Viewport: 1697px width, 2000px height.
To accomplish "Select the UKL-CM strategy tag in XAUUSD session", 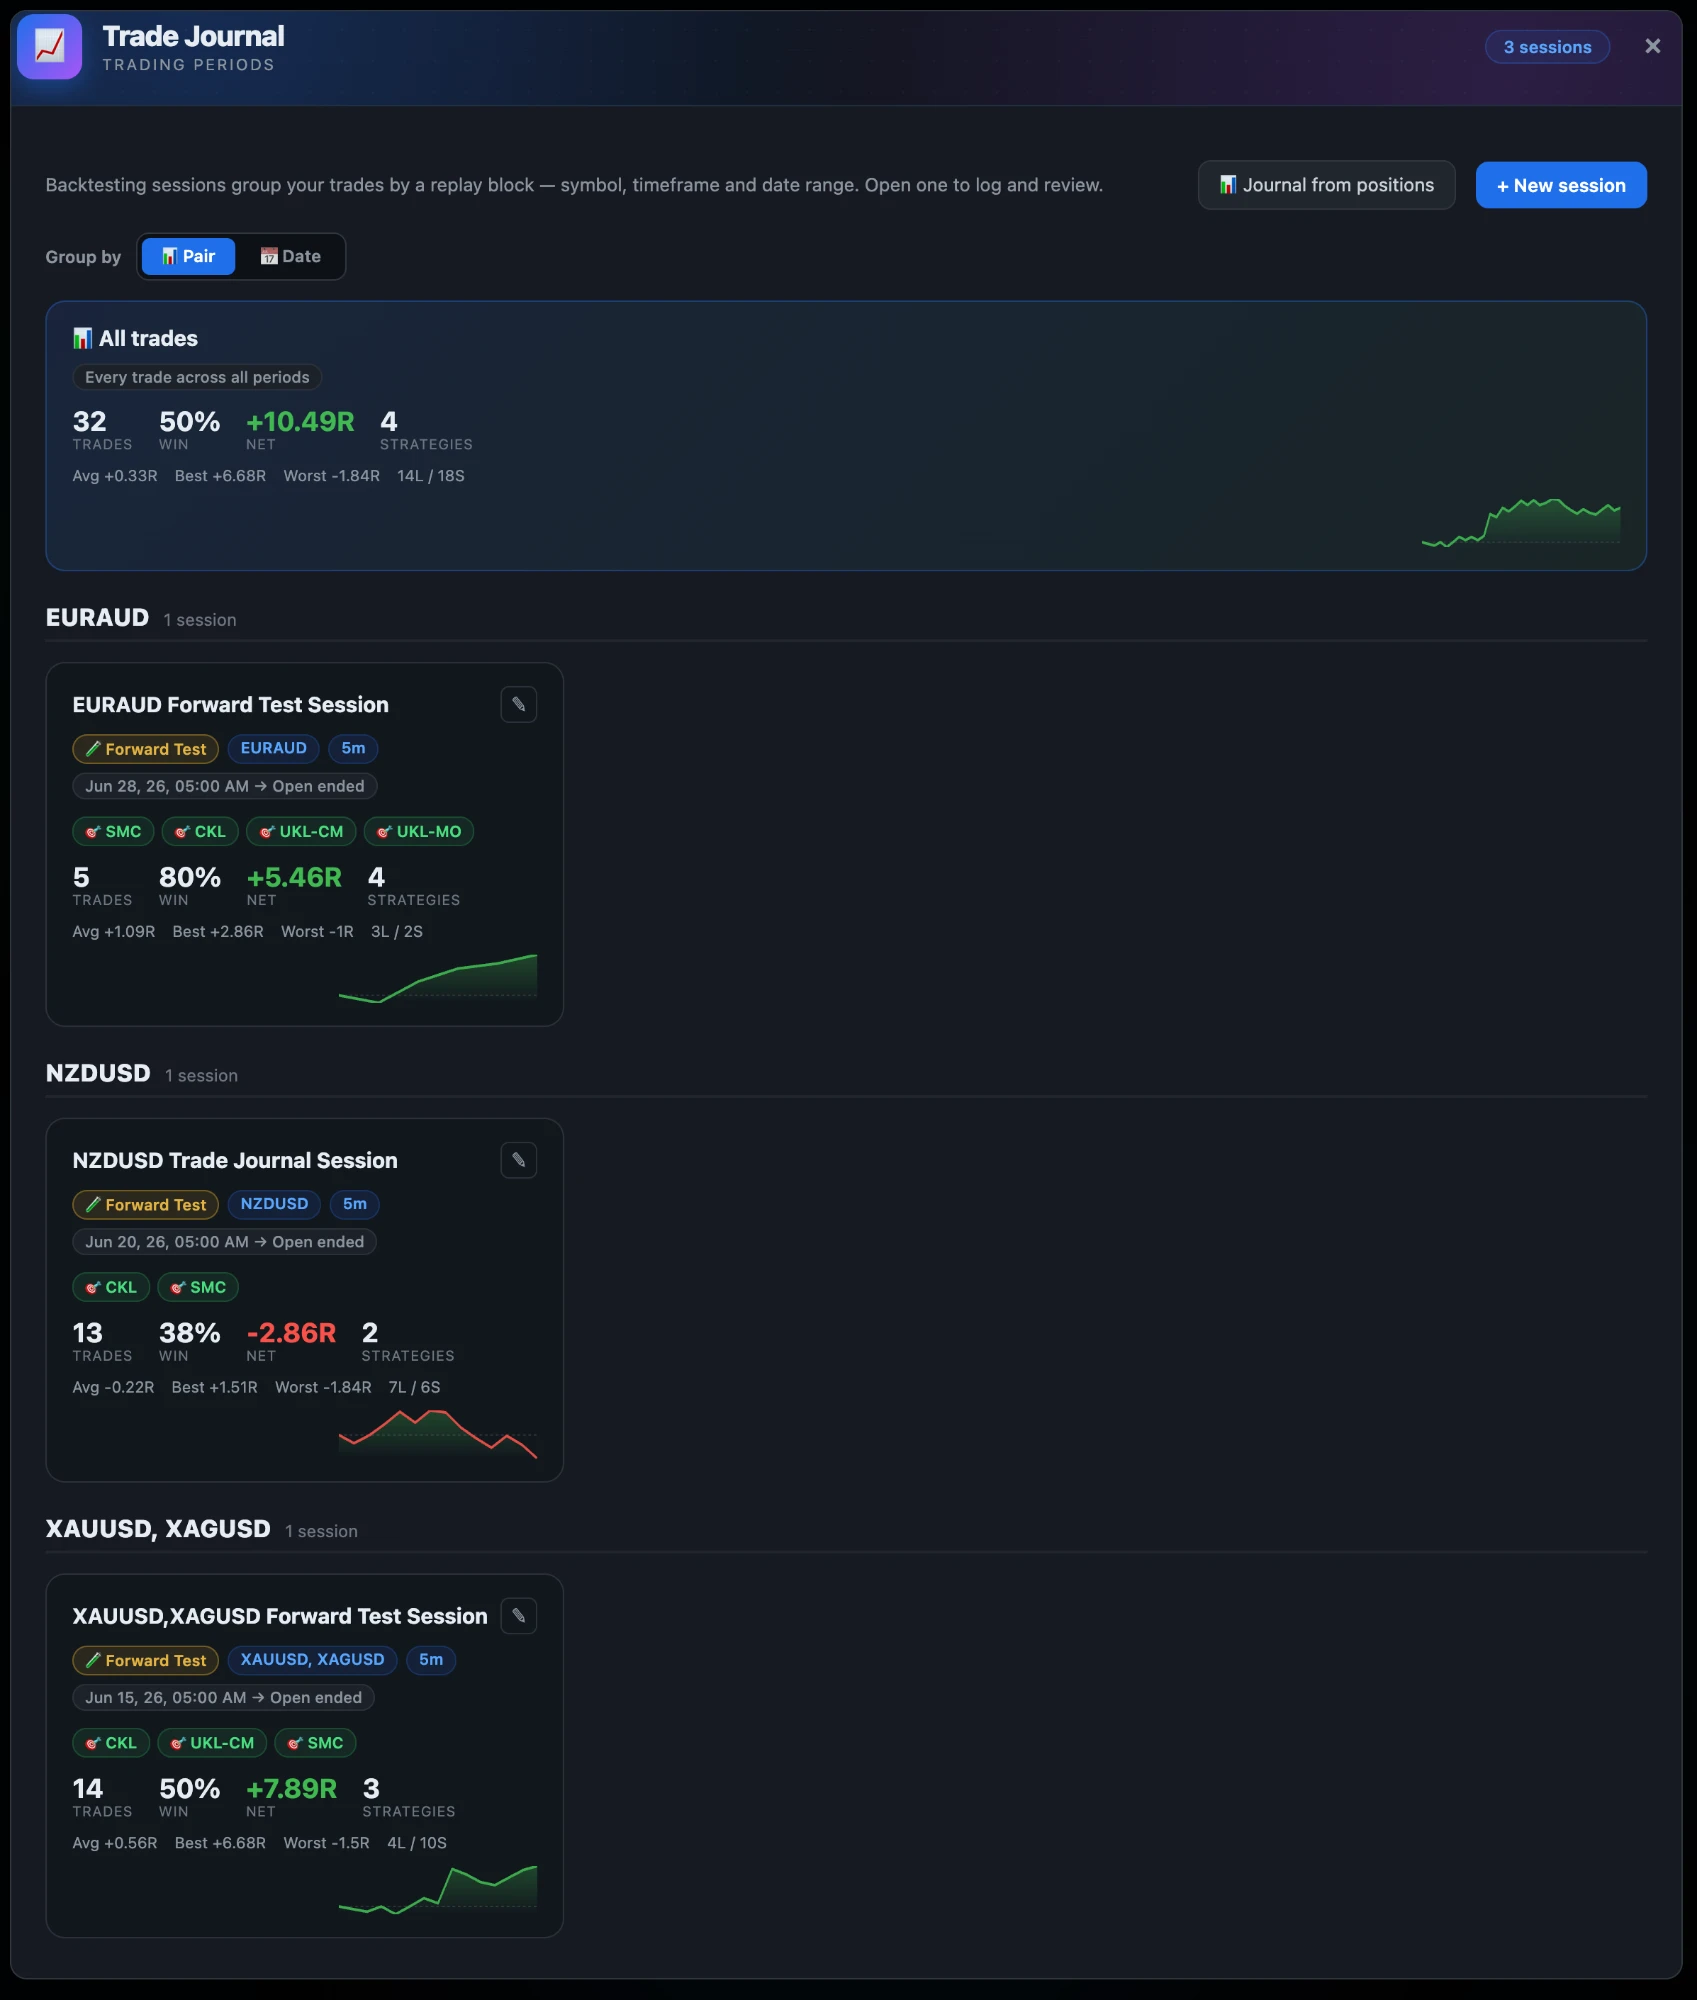I will pos(212,1743).
